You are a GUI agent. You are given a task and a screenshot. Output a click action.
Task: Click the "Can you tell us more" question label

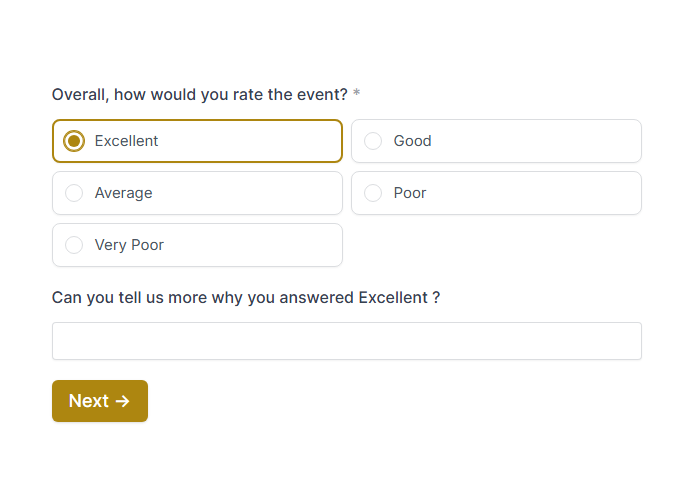pos(245,298)
